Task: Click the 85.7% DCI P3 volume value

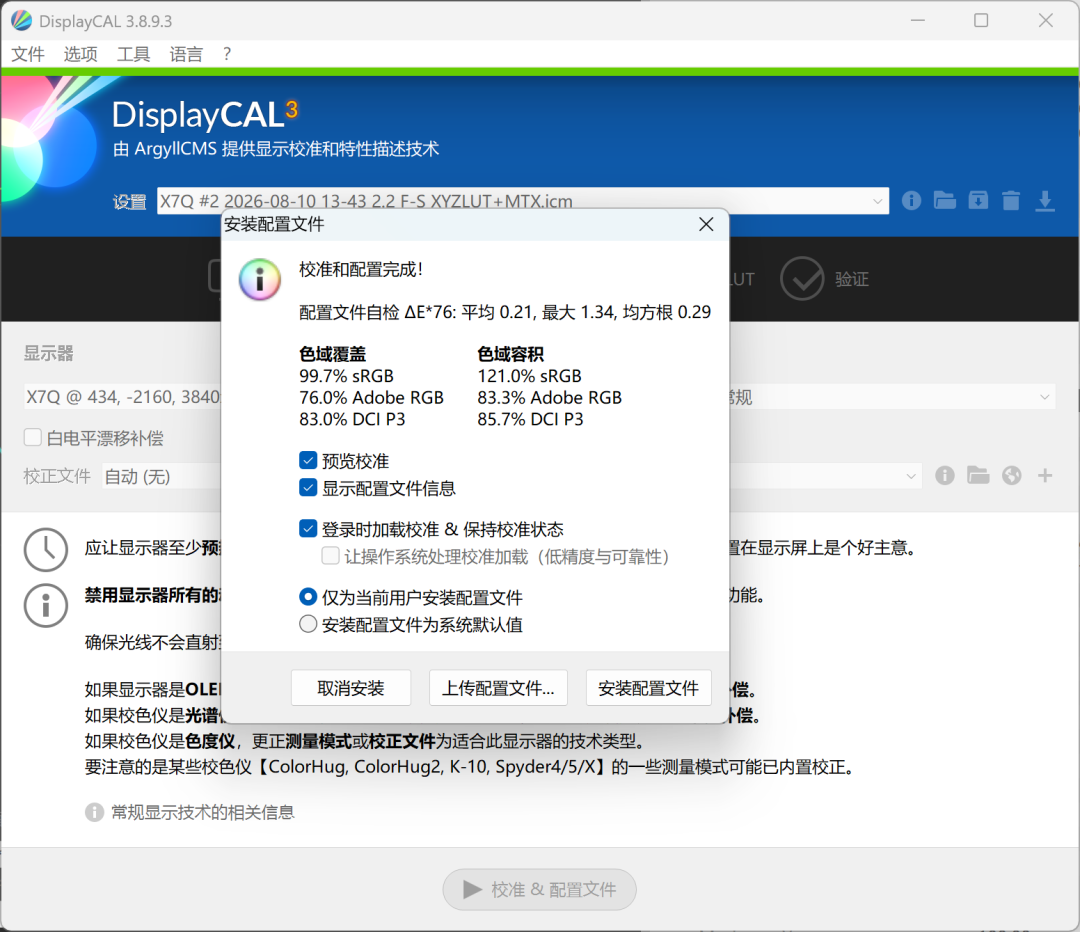Action: click(530, 419)
